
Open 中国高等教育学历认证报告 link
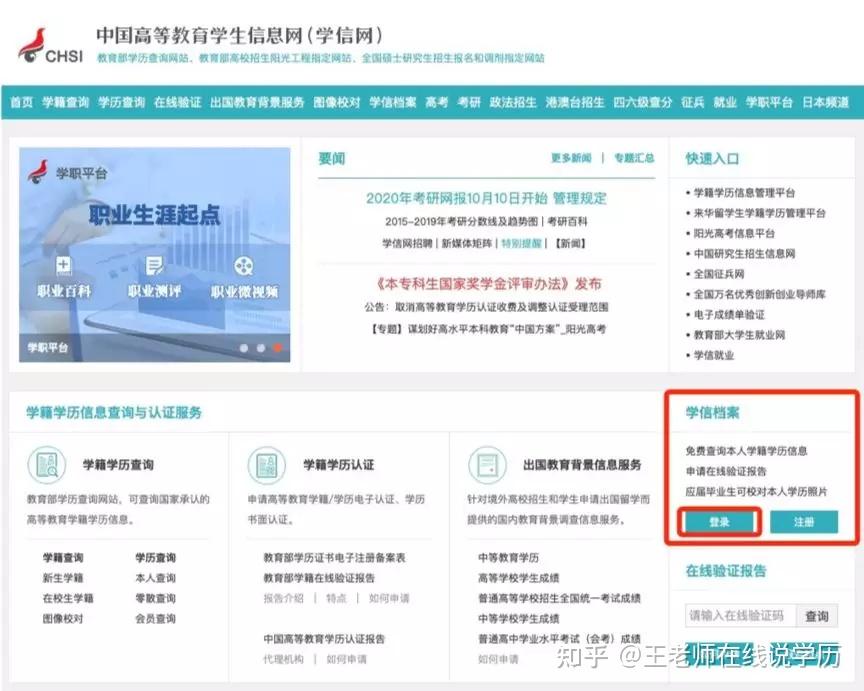(x=324, y=639)
